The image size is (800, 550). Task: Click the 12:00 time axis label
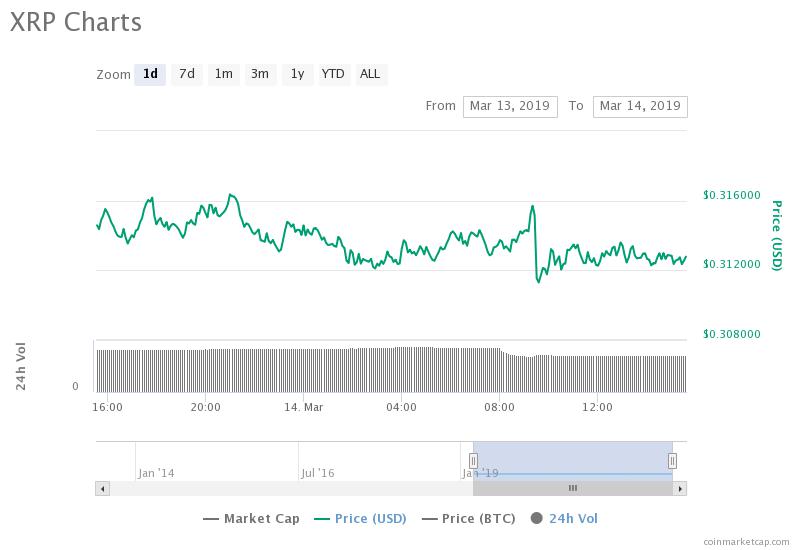(597, 408)
